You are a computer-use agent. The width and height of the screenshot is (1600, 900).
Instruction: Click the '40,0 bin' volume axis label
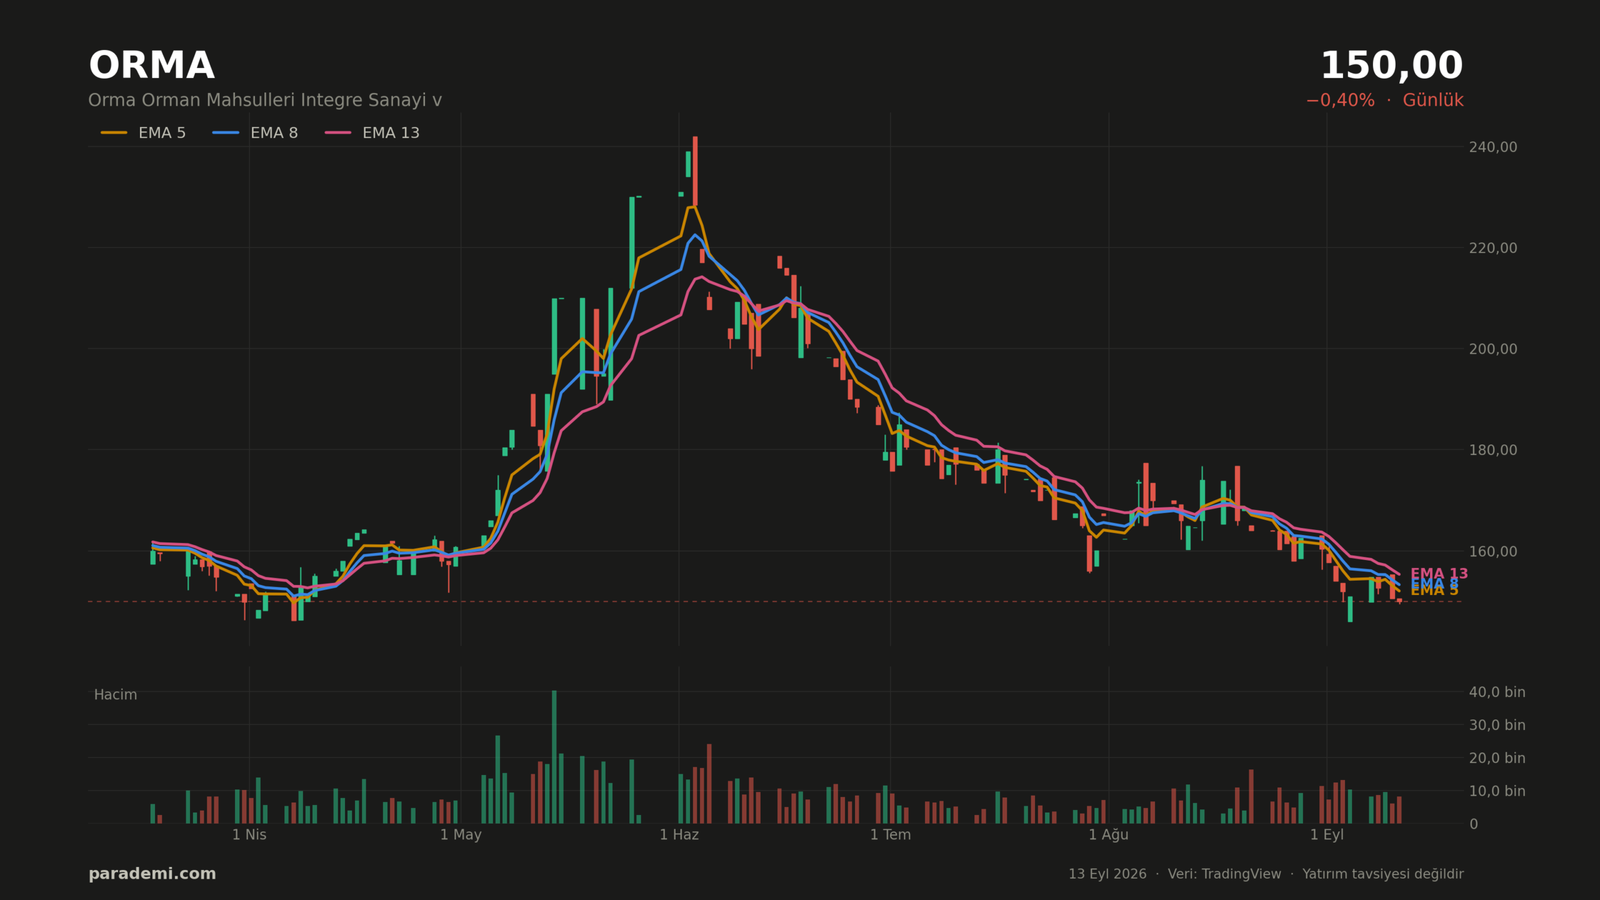[1497, 692]
